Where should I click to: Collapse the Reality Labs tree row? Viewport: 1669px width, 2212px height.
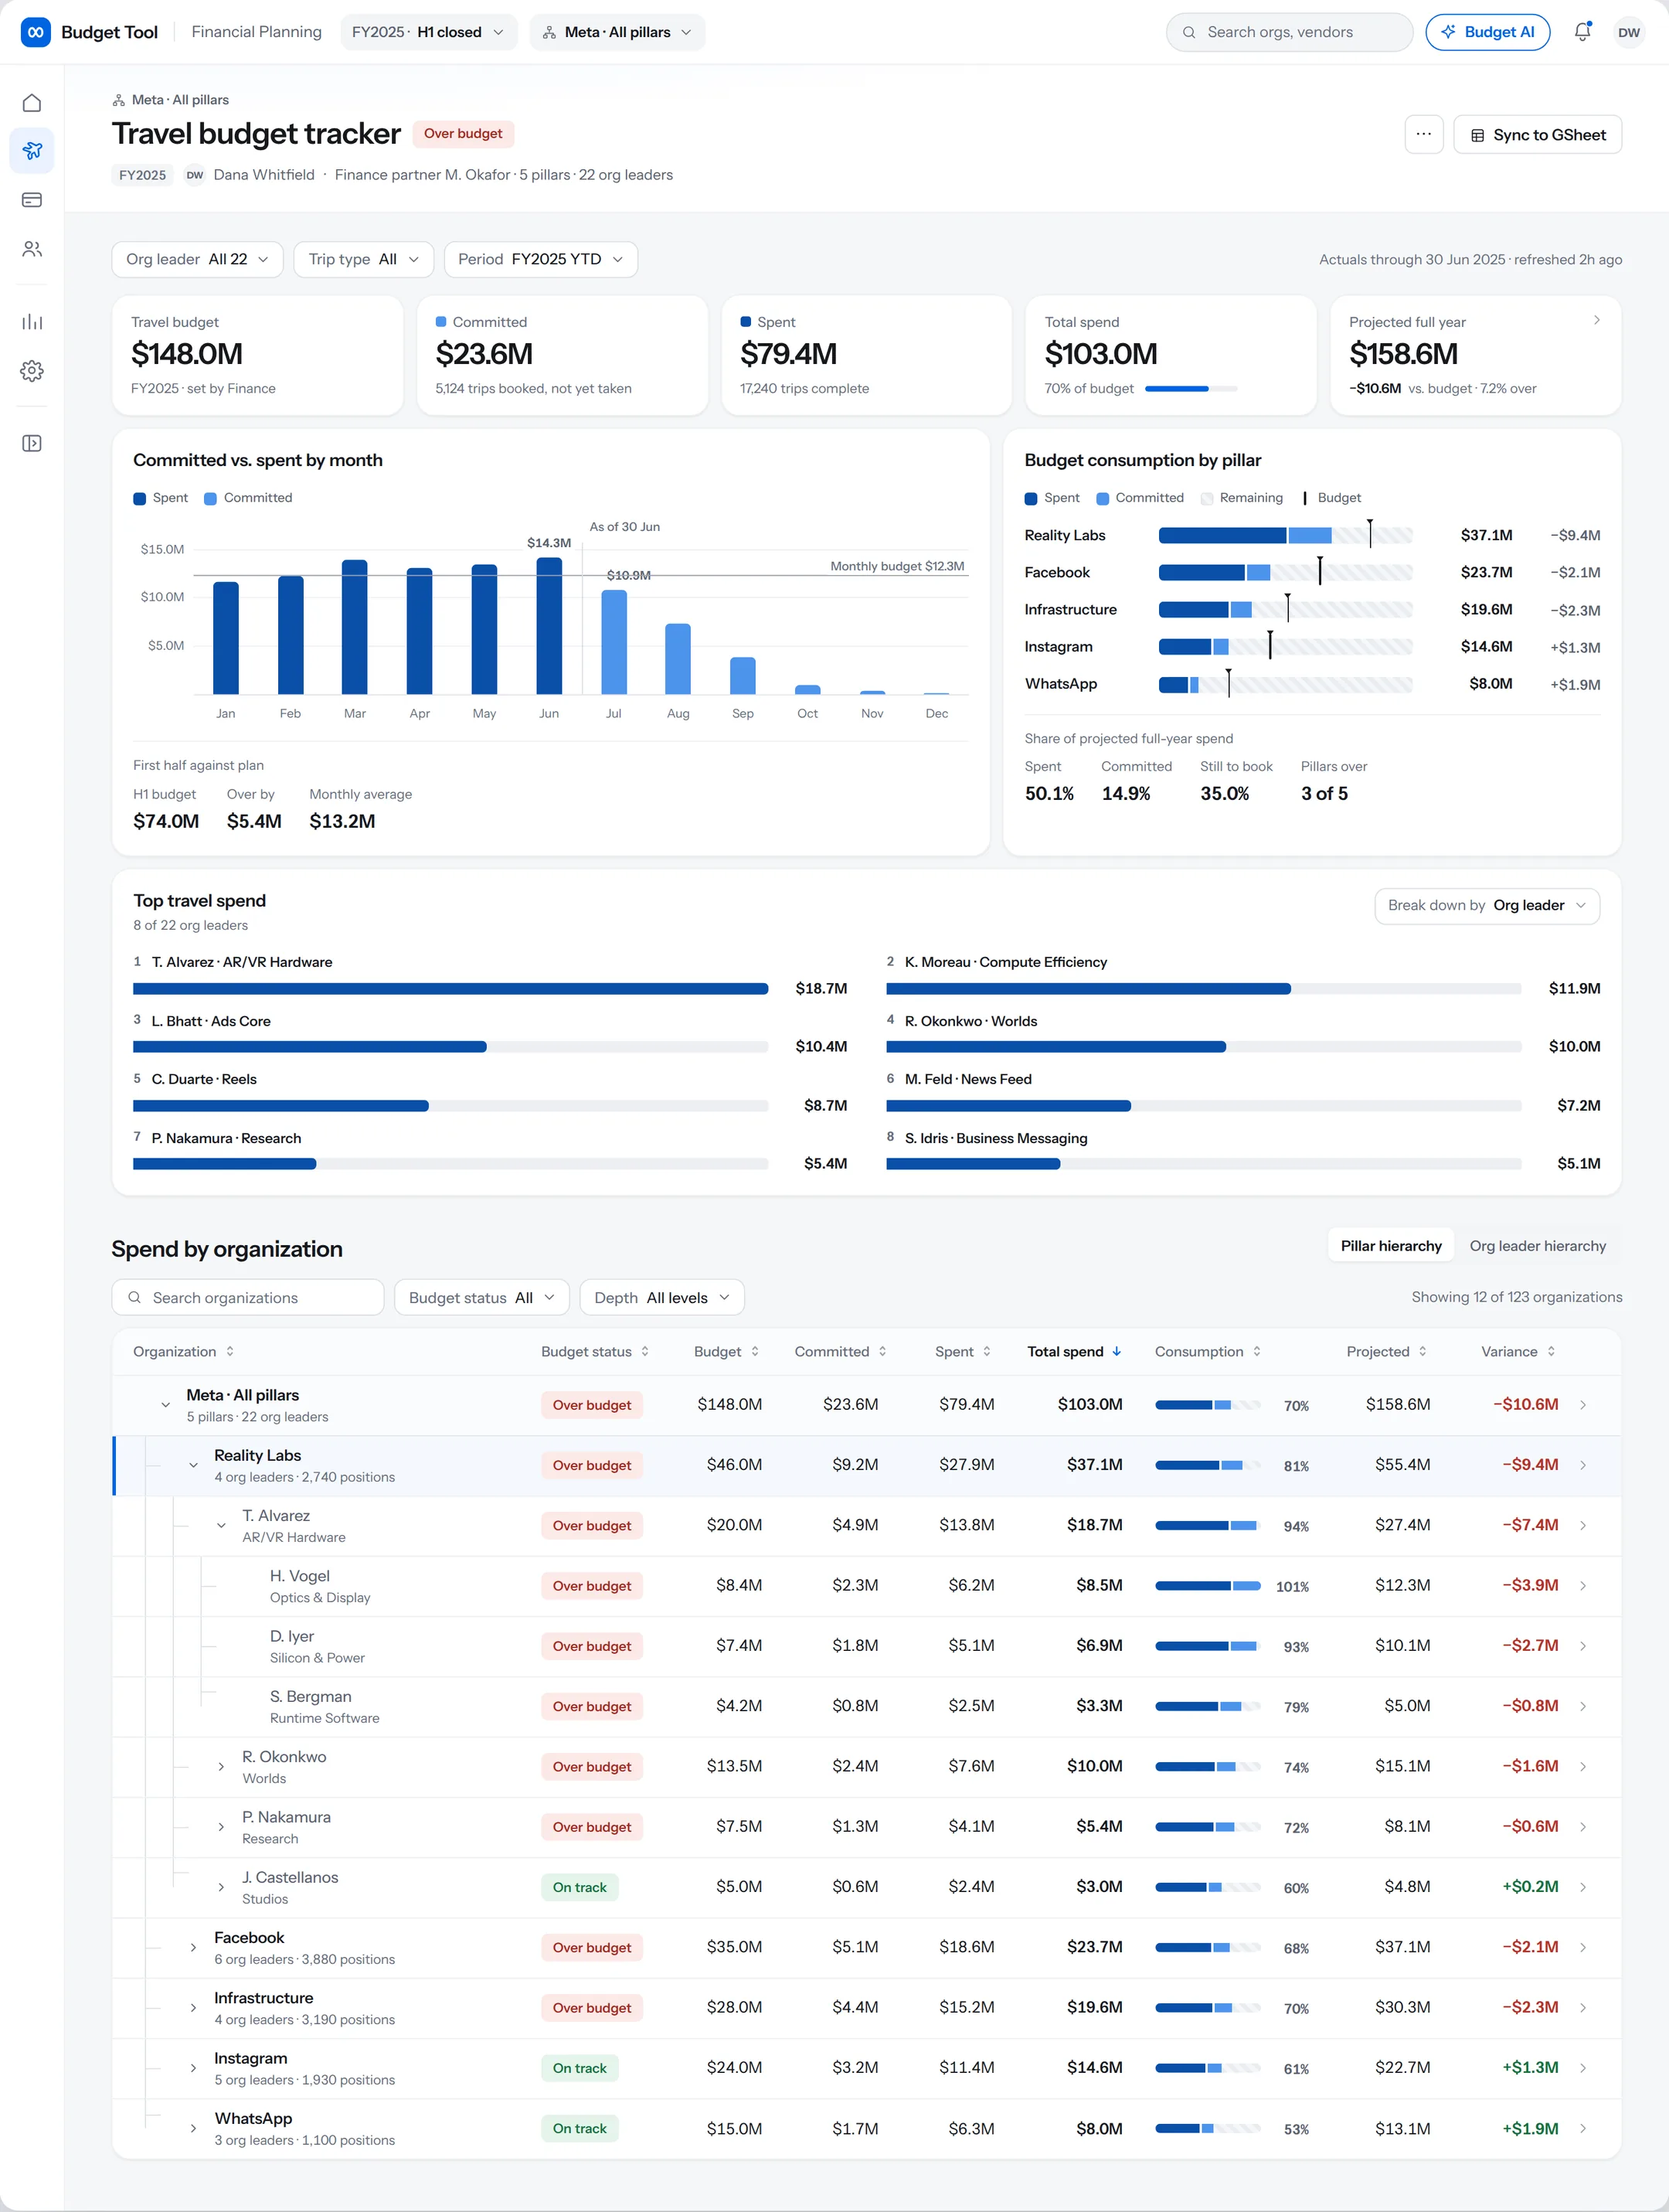click(193, 1465)
